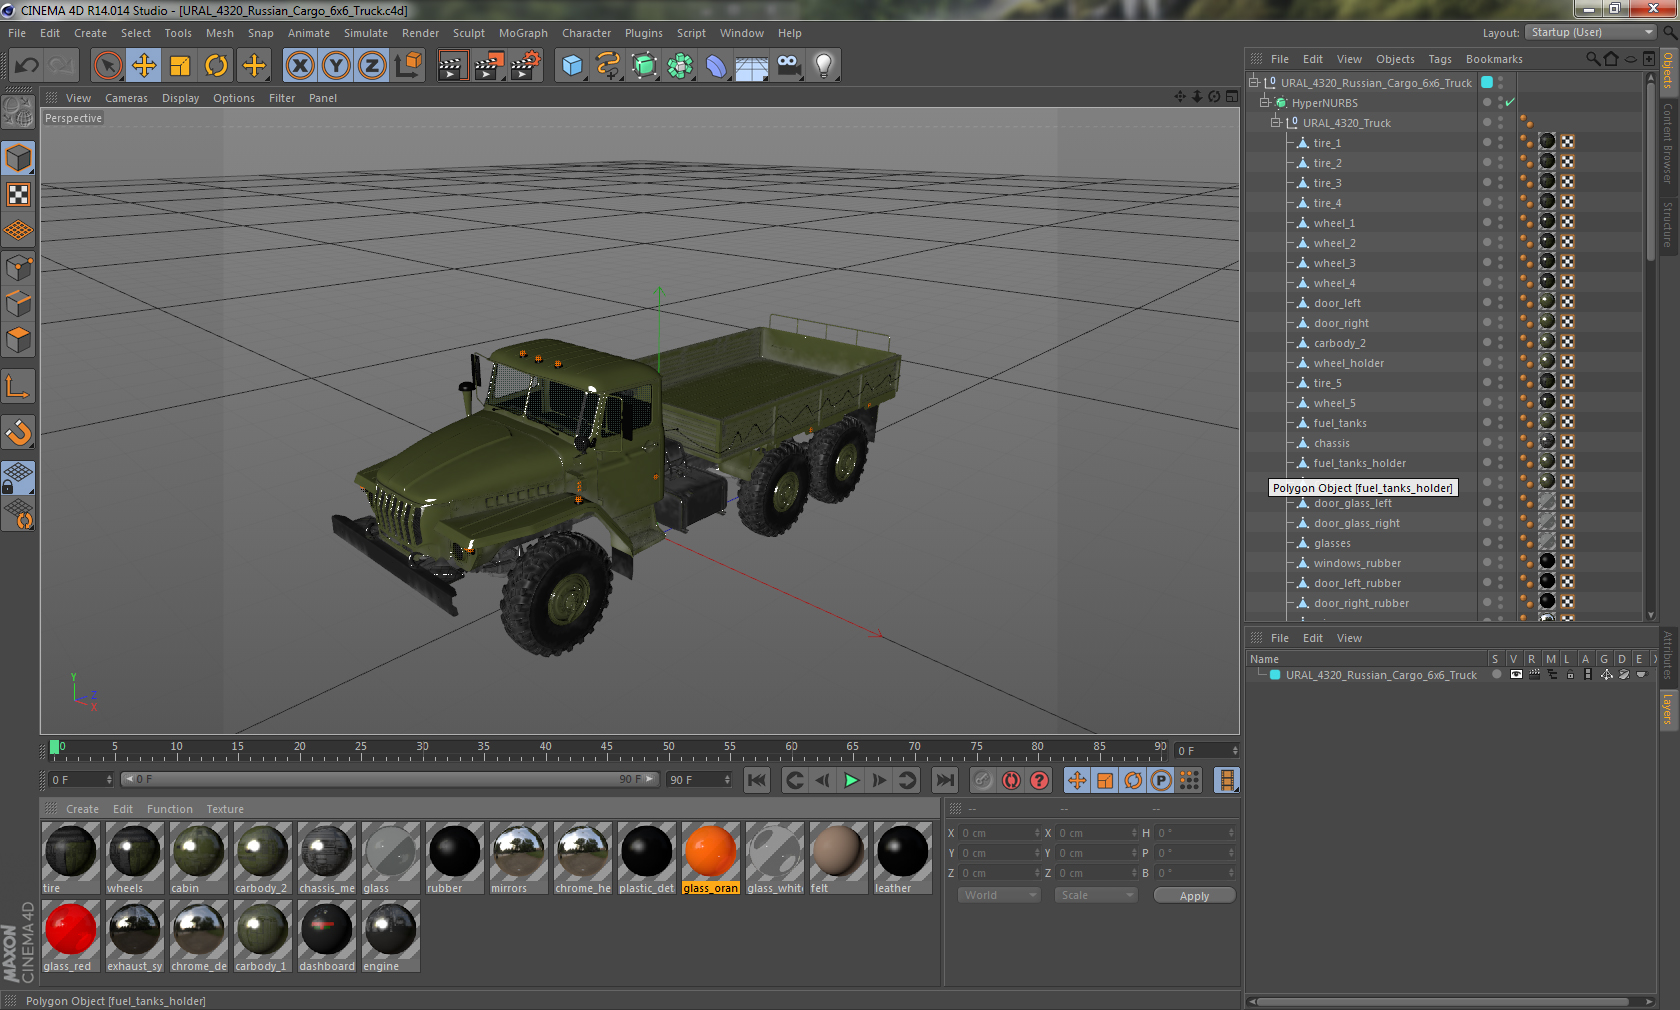
Task: Add a Light object
Action: 824,66
